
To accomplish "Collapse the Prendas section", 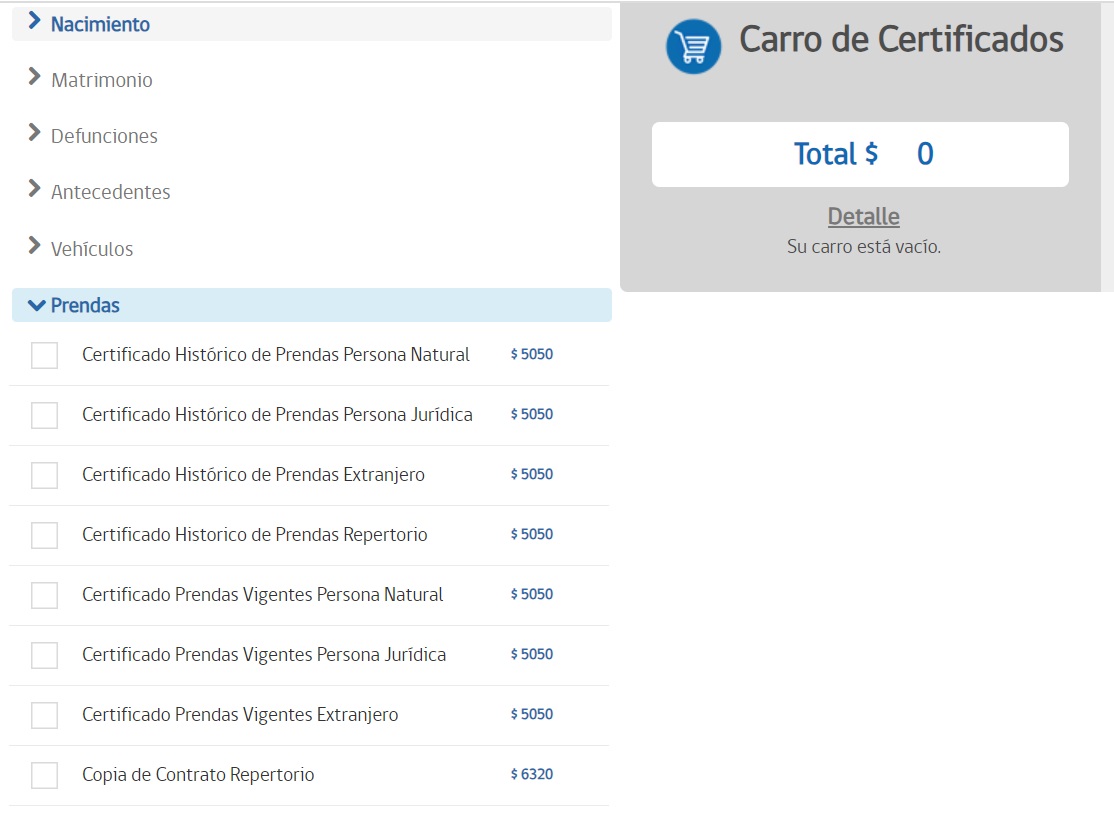I will click(x=85, y=306).
